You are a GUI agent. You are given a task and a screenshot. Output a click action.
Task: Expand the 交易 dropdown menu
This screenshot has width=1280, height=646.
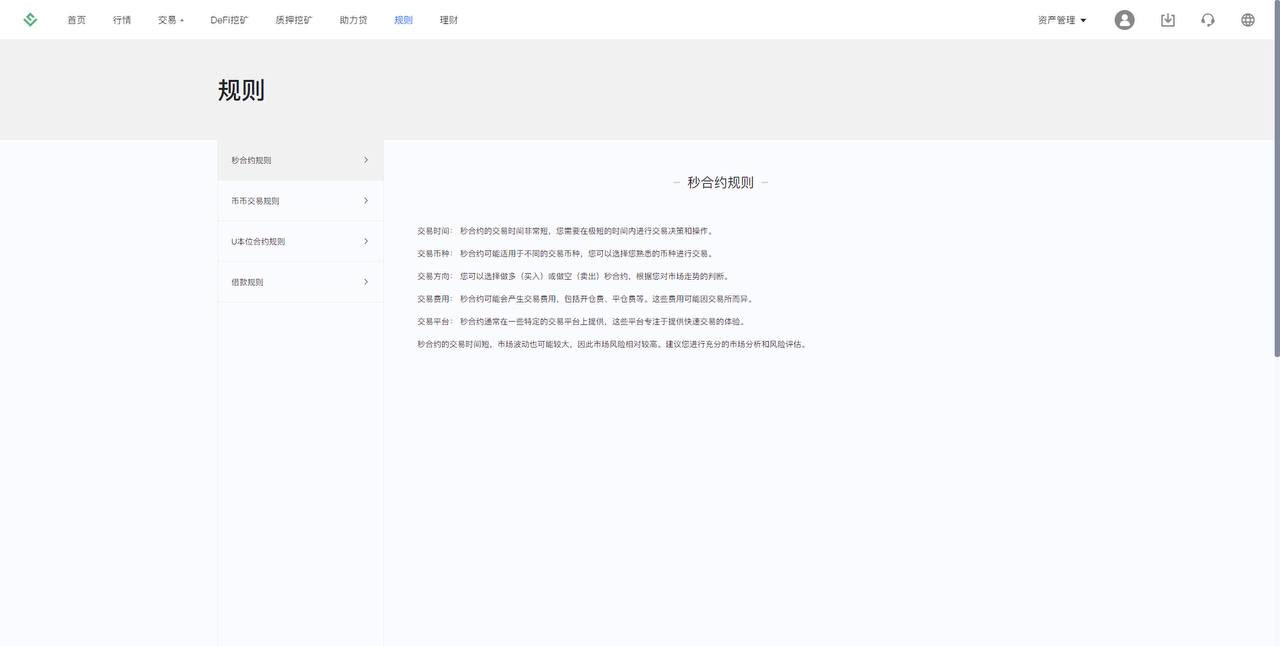tap(171, 20)
